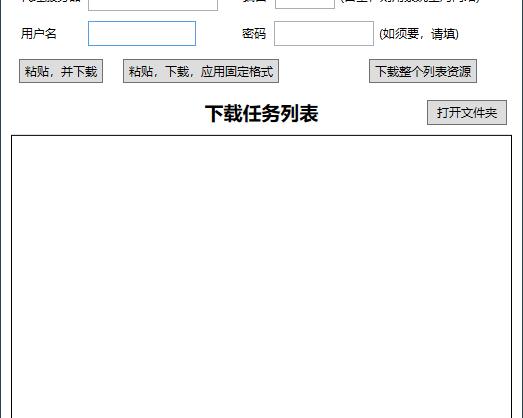Click the 用户名 input field
This screenshot has width=523, height=418.
pyautogui.click(x=142, y=33)
